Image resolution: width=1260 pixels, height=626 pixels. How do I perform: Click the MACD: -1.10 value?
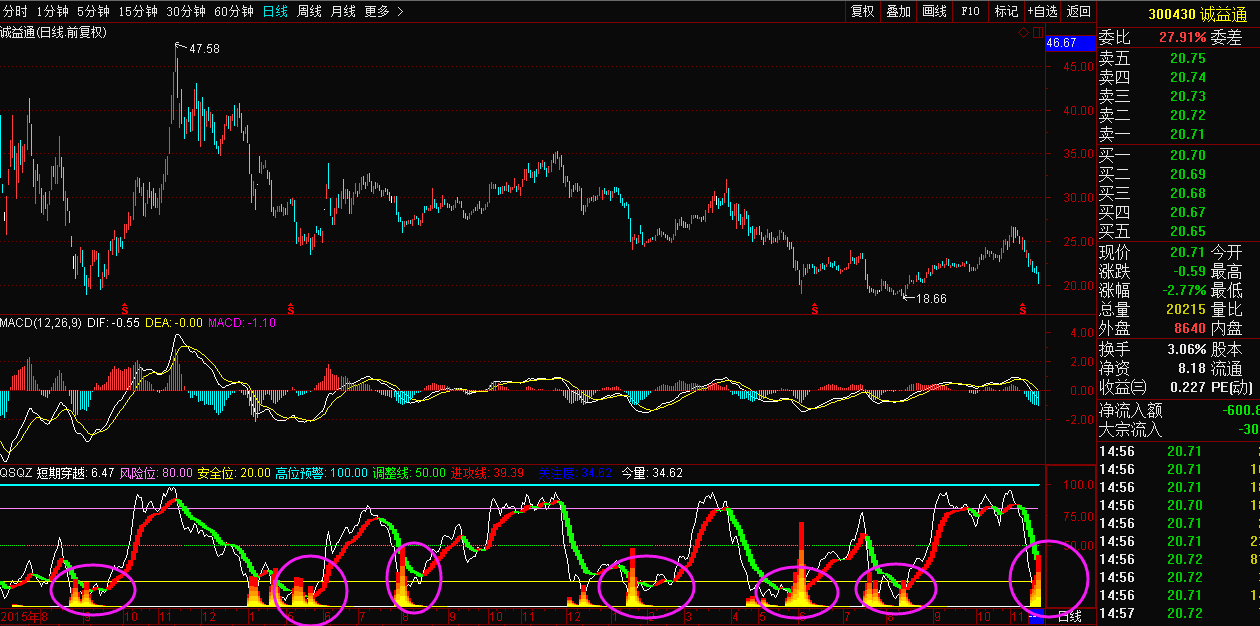click(x=242, y=323)
